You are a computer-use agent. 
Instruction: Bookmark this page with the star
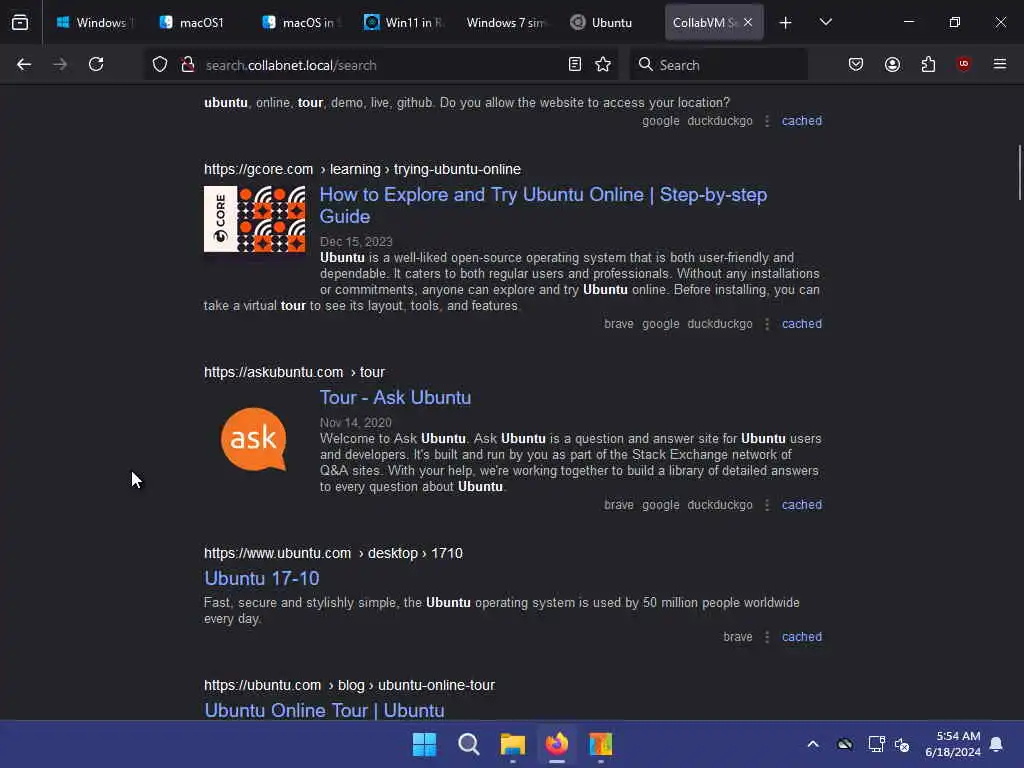point(603,64)
